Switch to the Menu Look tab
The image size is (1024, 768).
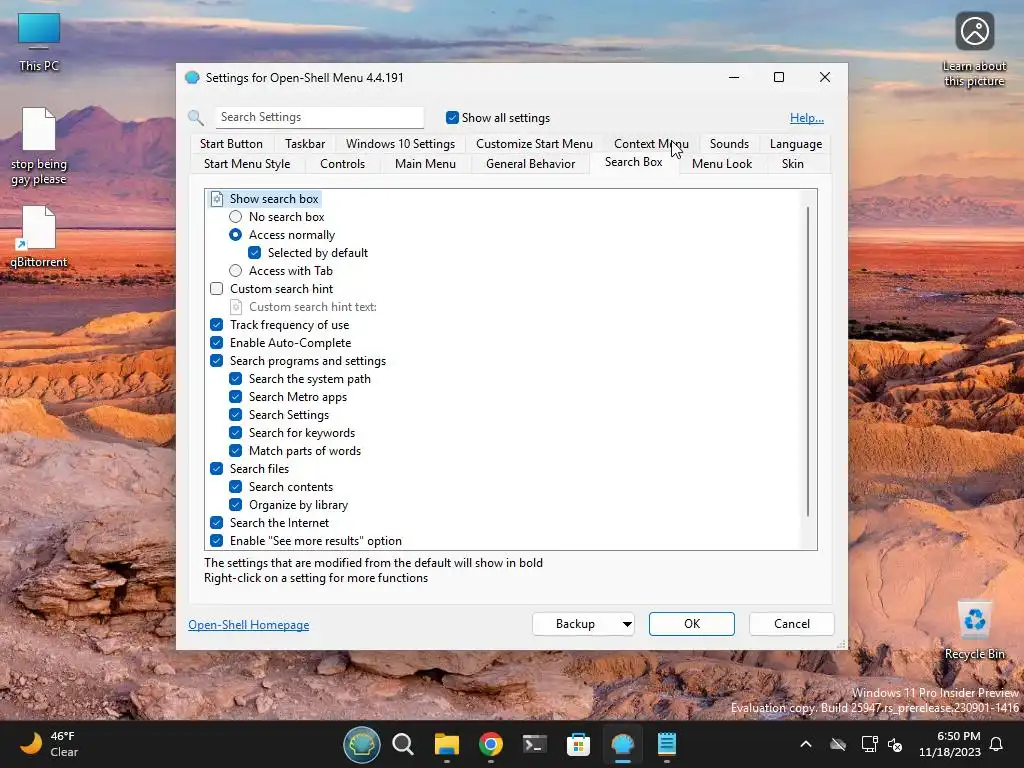[x=722, y=164]
